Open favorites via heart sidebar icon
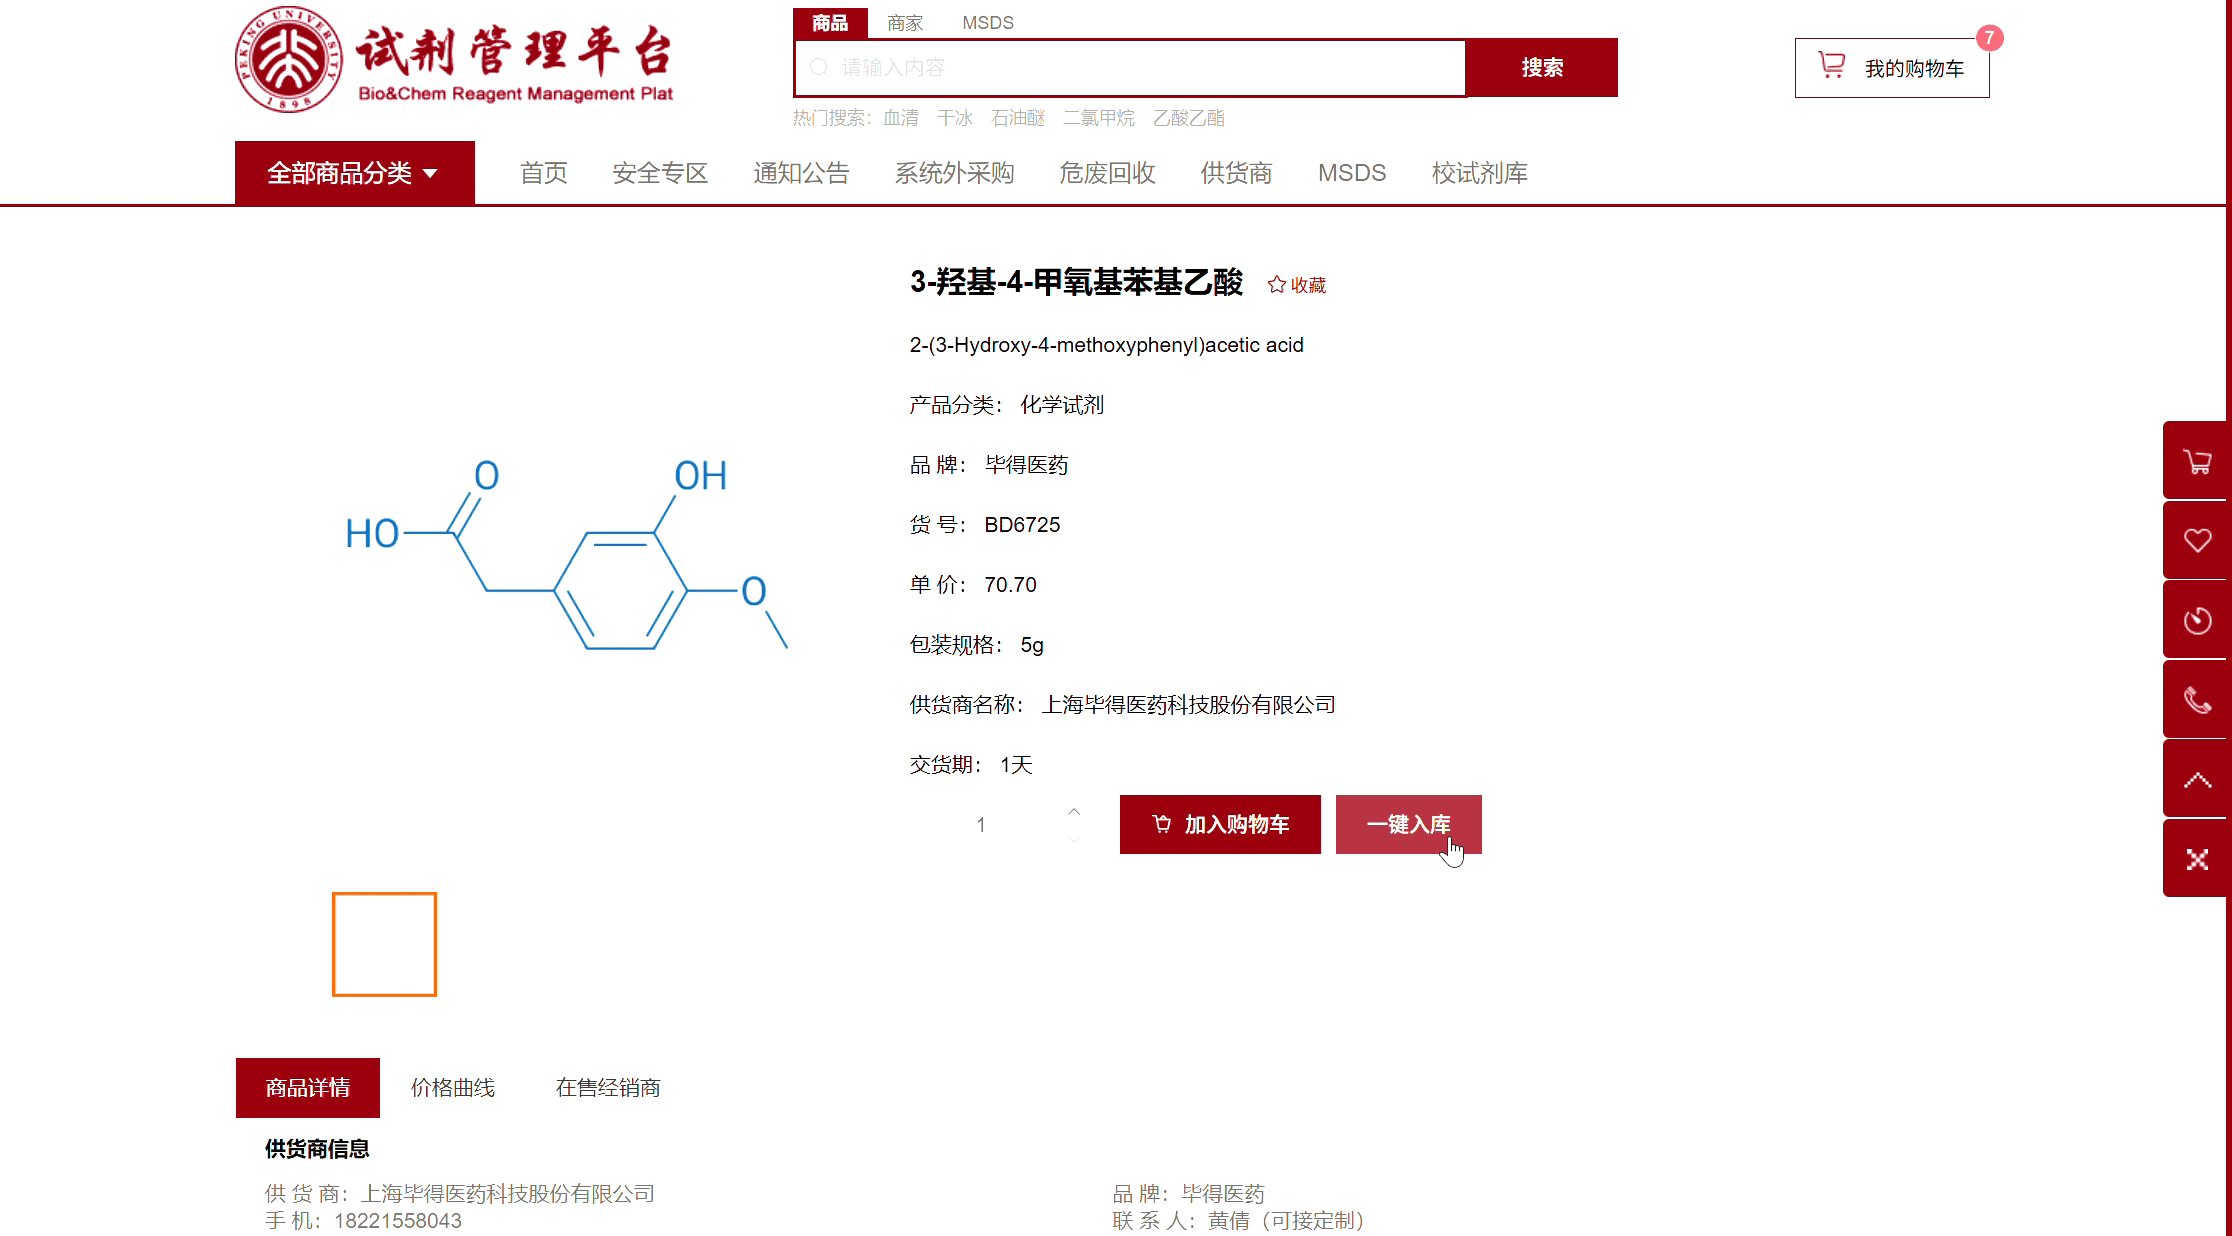Screen dimensions: 2232x1236 coord(2196,541)
